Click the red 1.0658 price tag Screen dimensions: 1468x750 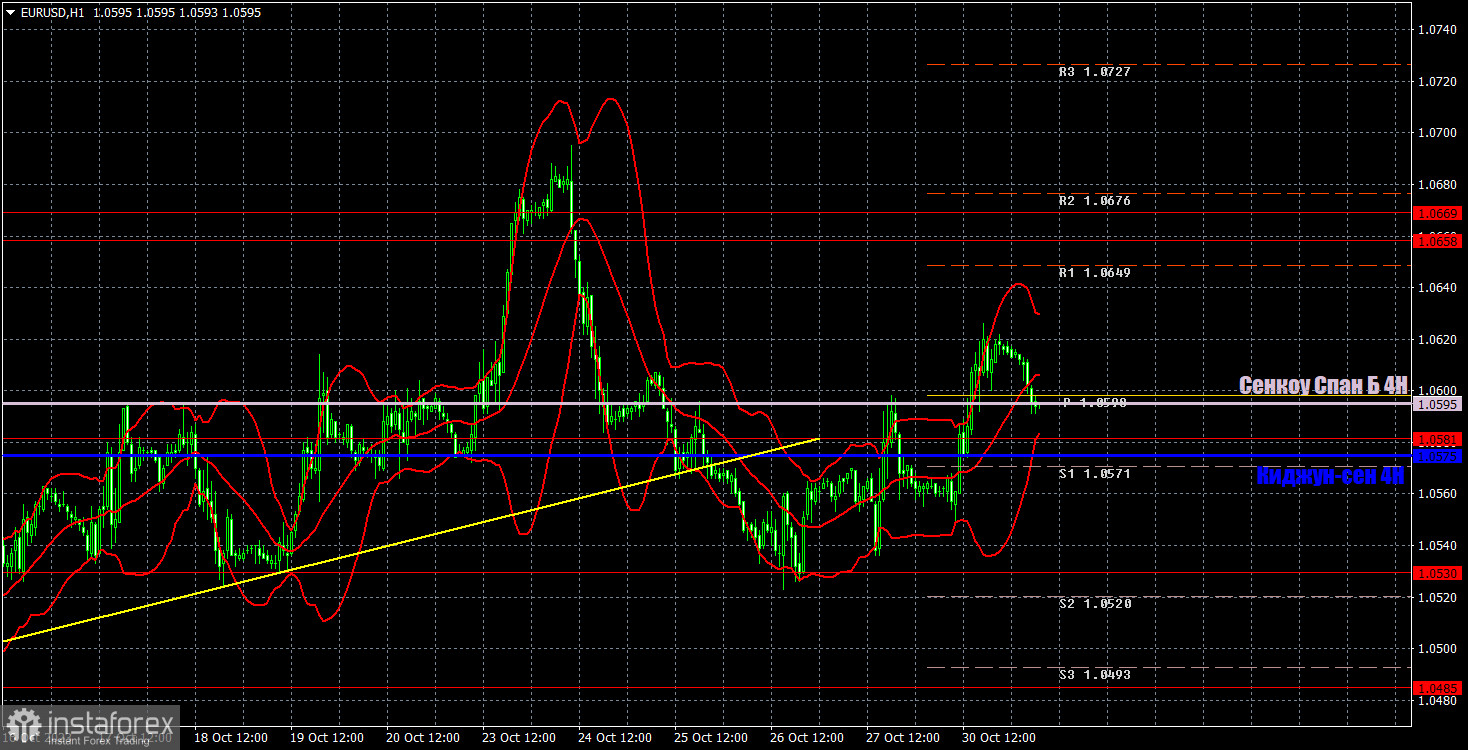pyautogui.click(x=1438, y=241)
